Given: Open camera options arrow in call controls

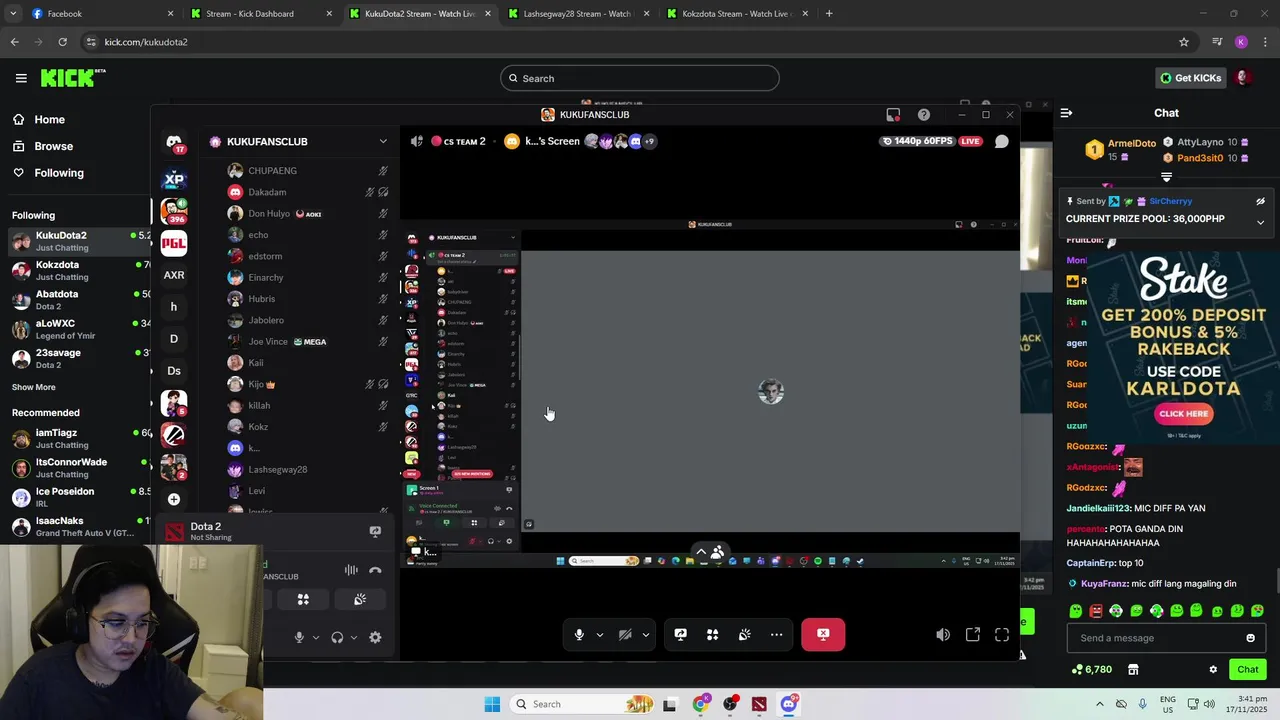Looking at the screenshot, I should (646, 635).
